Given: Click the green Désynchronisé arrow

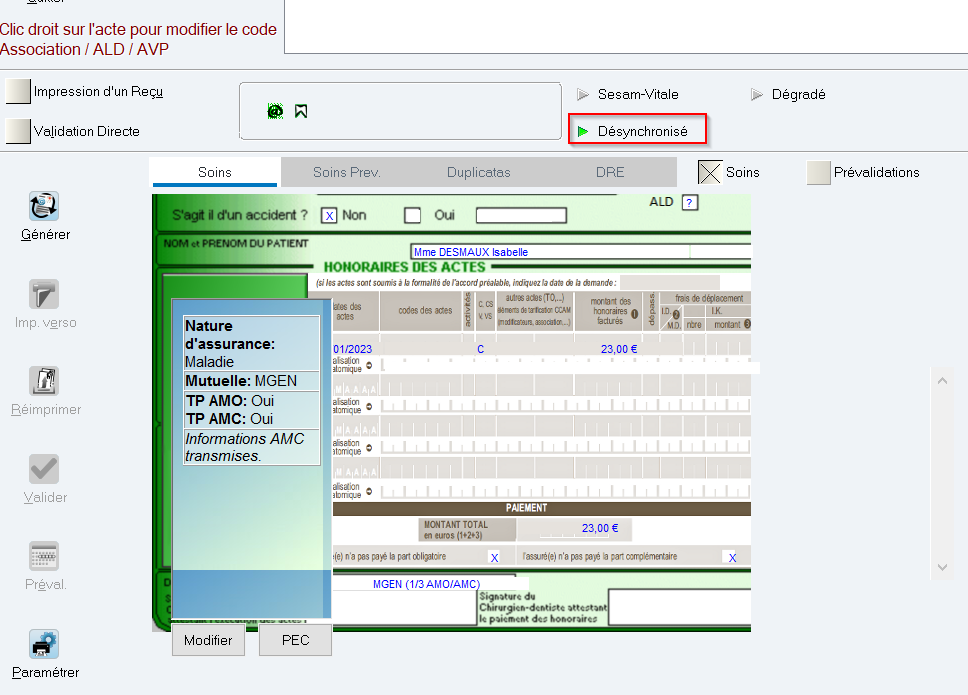Looking at the screenshot, I should click(583, 131).
